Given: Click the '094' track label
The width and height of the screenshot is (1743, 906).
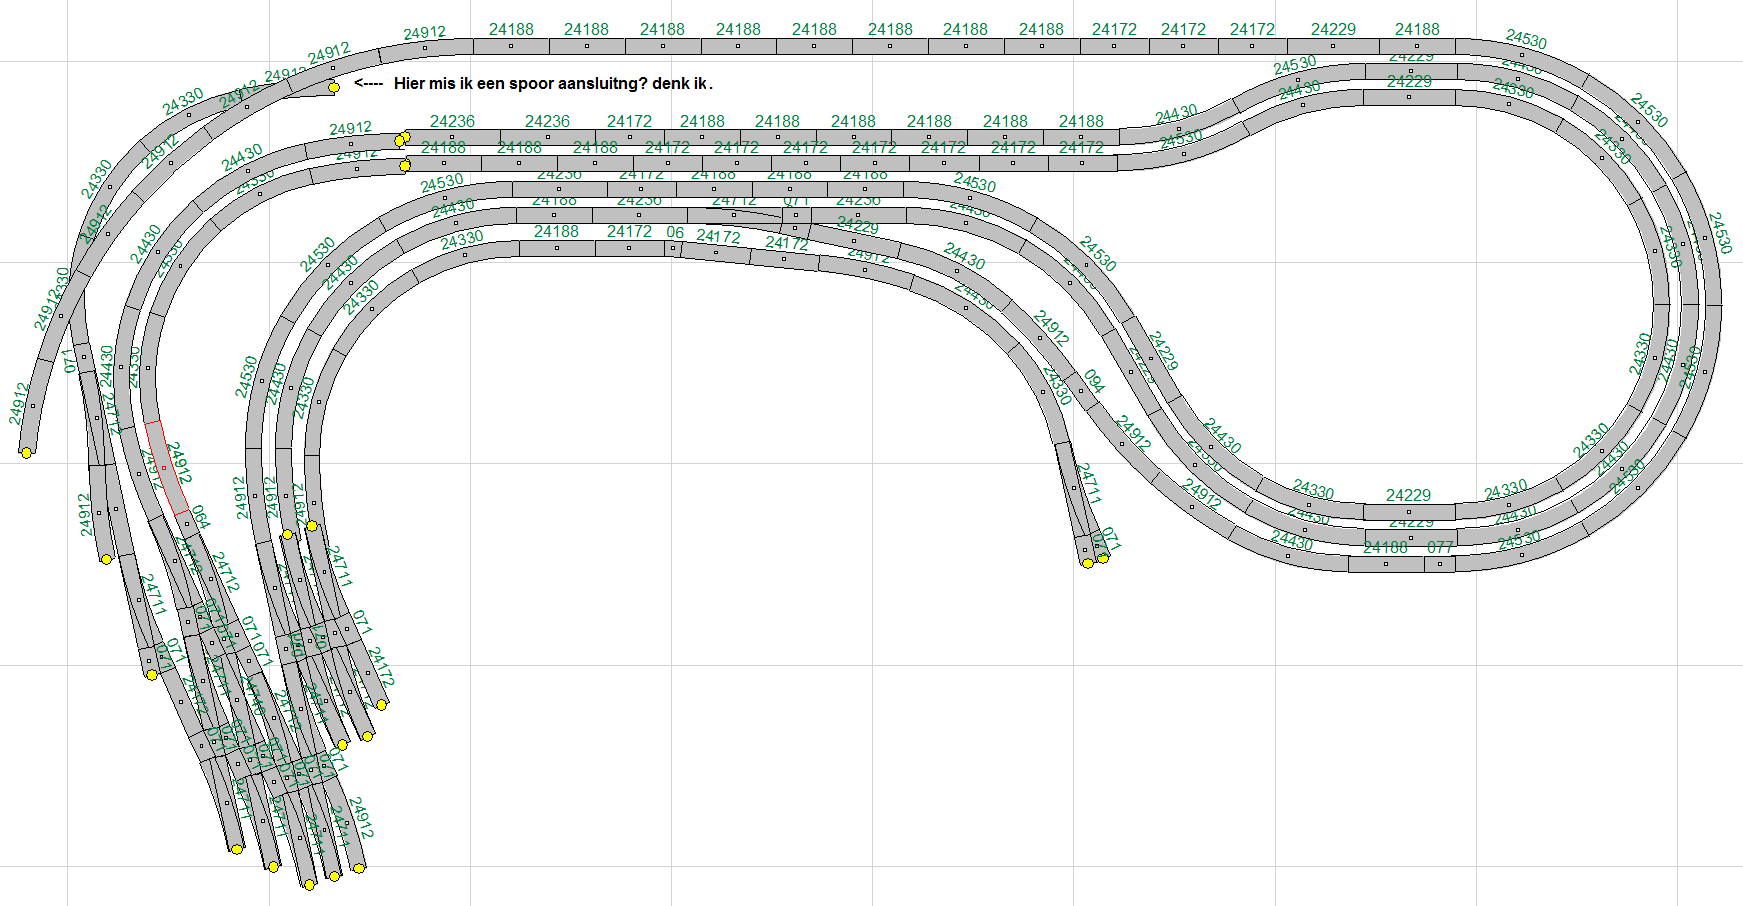Looking at the screenshot, I should [1094, 382].
